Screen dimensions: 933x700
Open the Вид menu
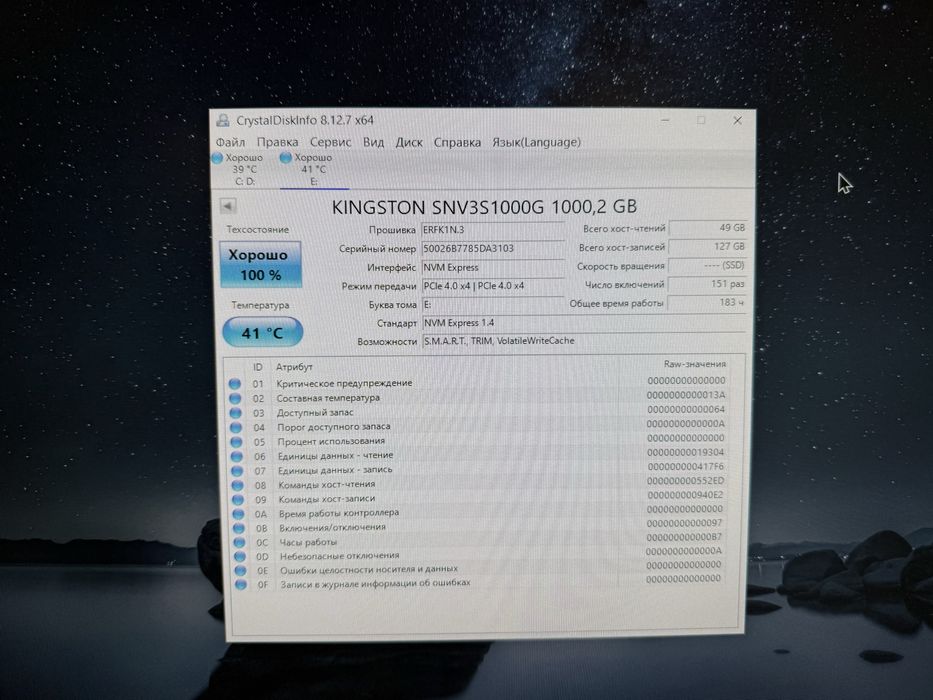click(x=373, y=142)
